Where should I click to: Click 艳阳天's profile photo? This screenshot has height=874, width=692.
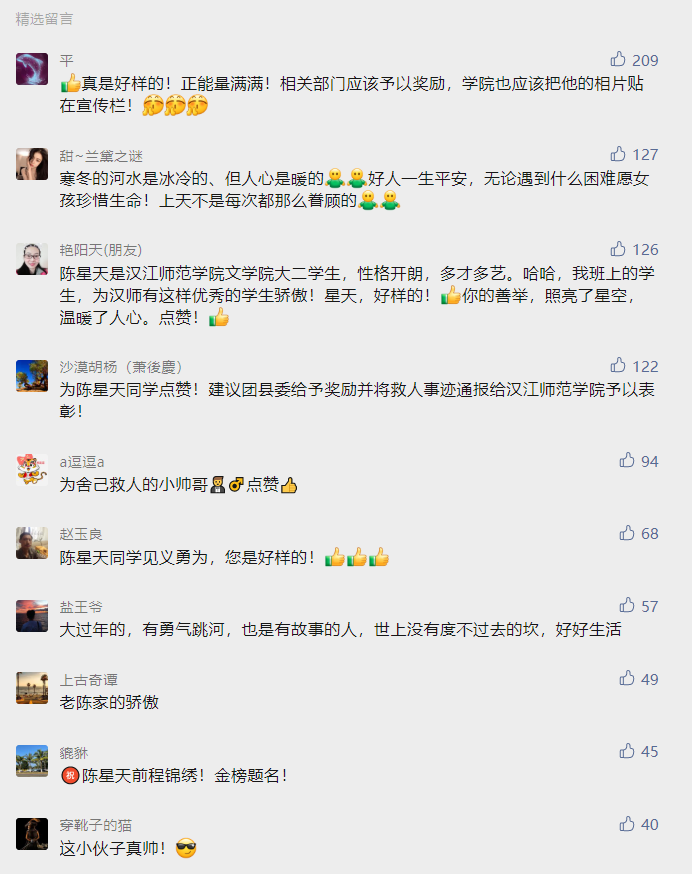32,259
